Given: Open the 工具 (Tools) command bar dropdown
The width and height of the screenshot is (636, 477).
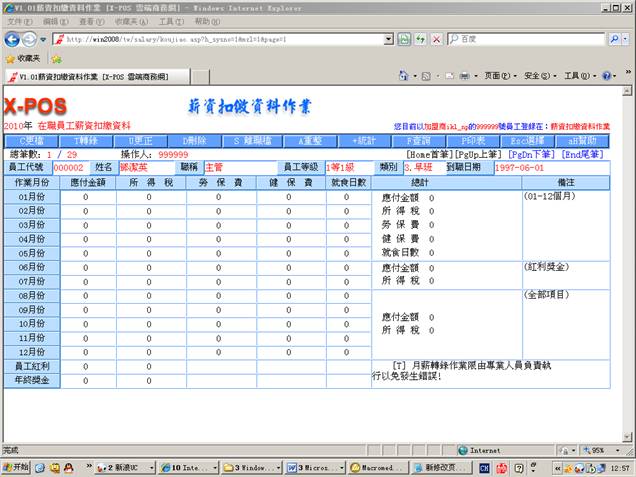Looking at the screenshot, I should (578, 76).
